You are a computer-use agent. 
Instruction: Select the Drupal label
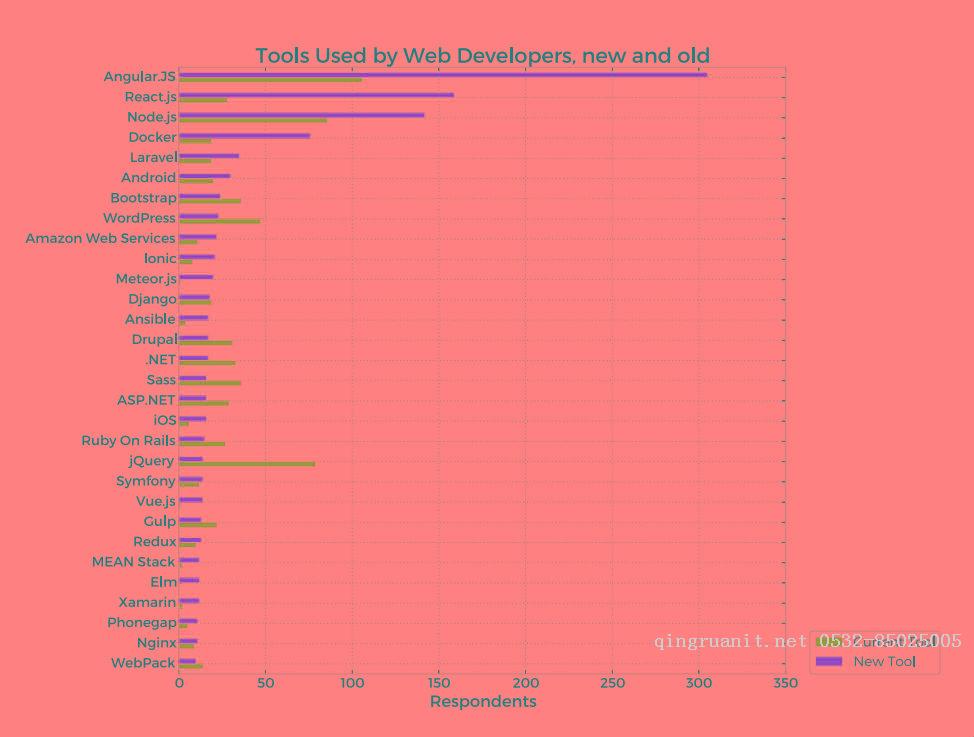pyautogui.click(x=155, y=340)
